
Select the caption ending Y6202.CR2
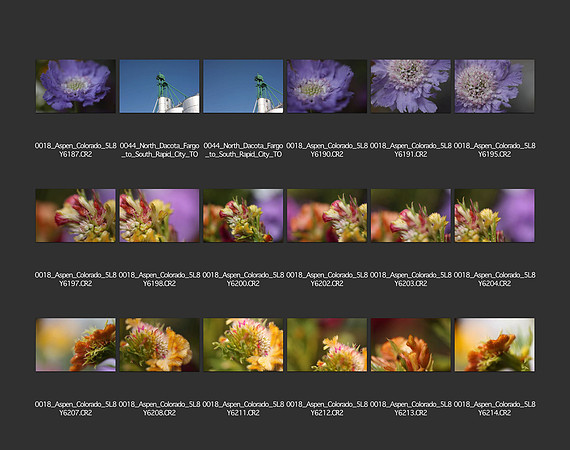(327, 279)
